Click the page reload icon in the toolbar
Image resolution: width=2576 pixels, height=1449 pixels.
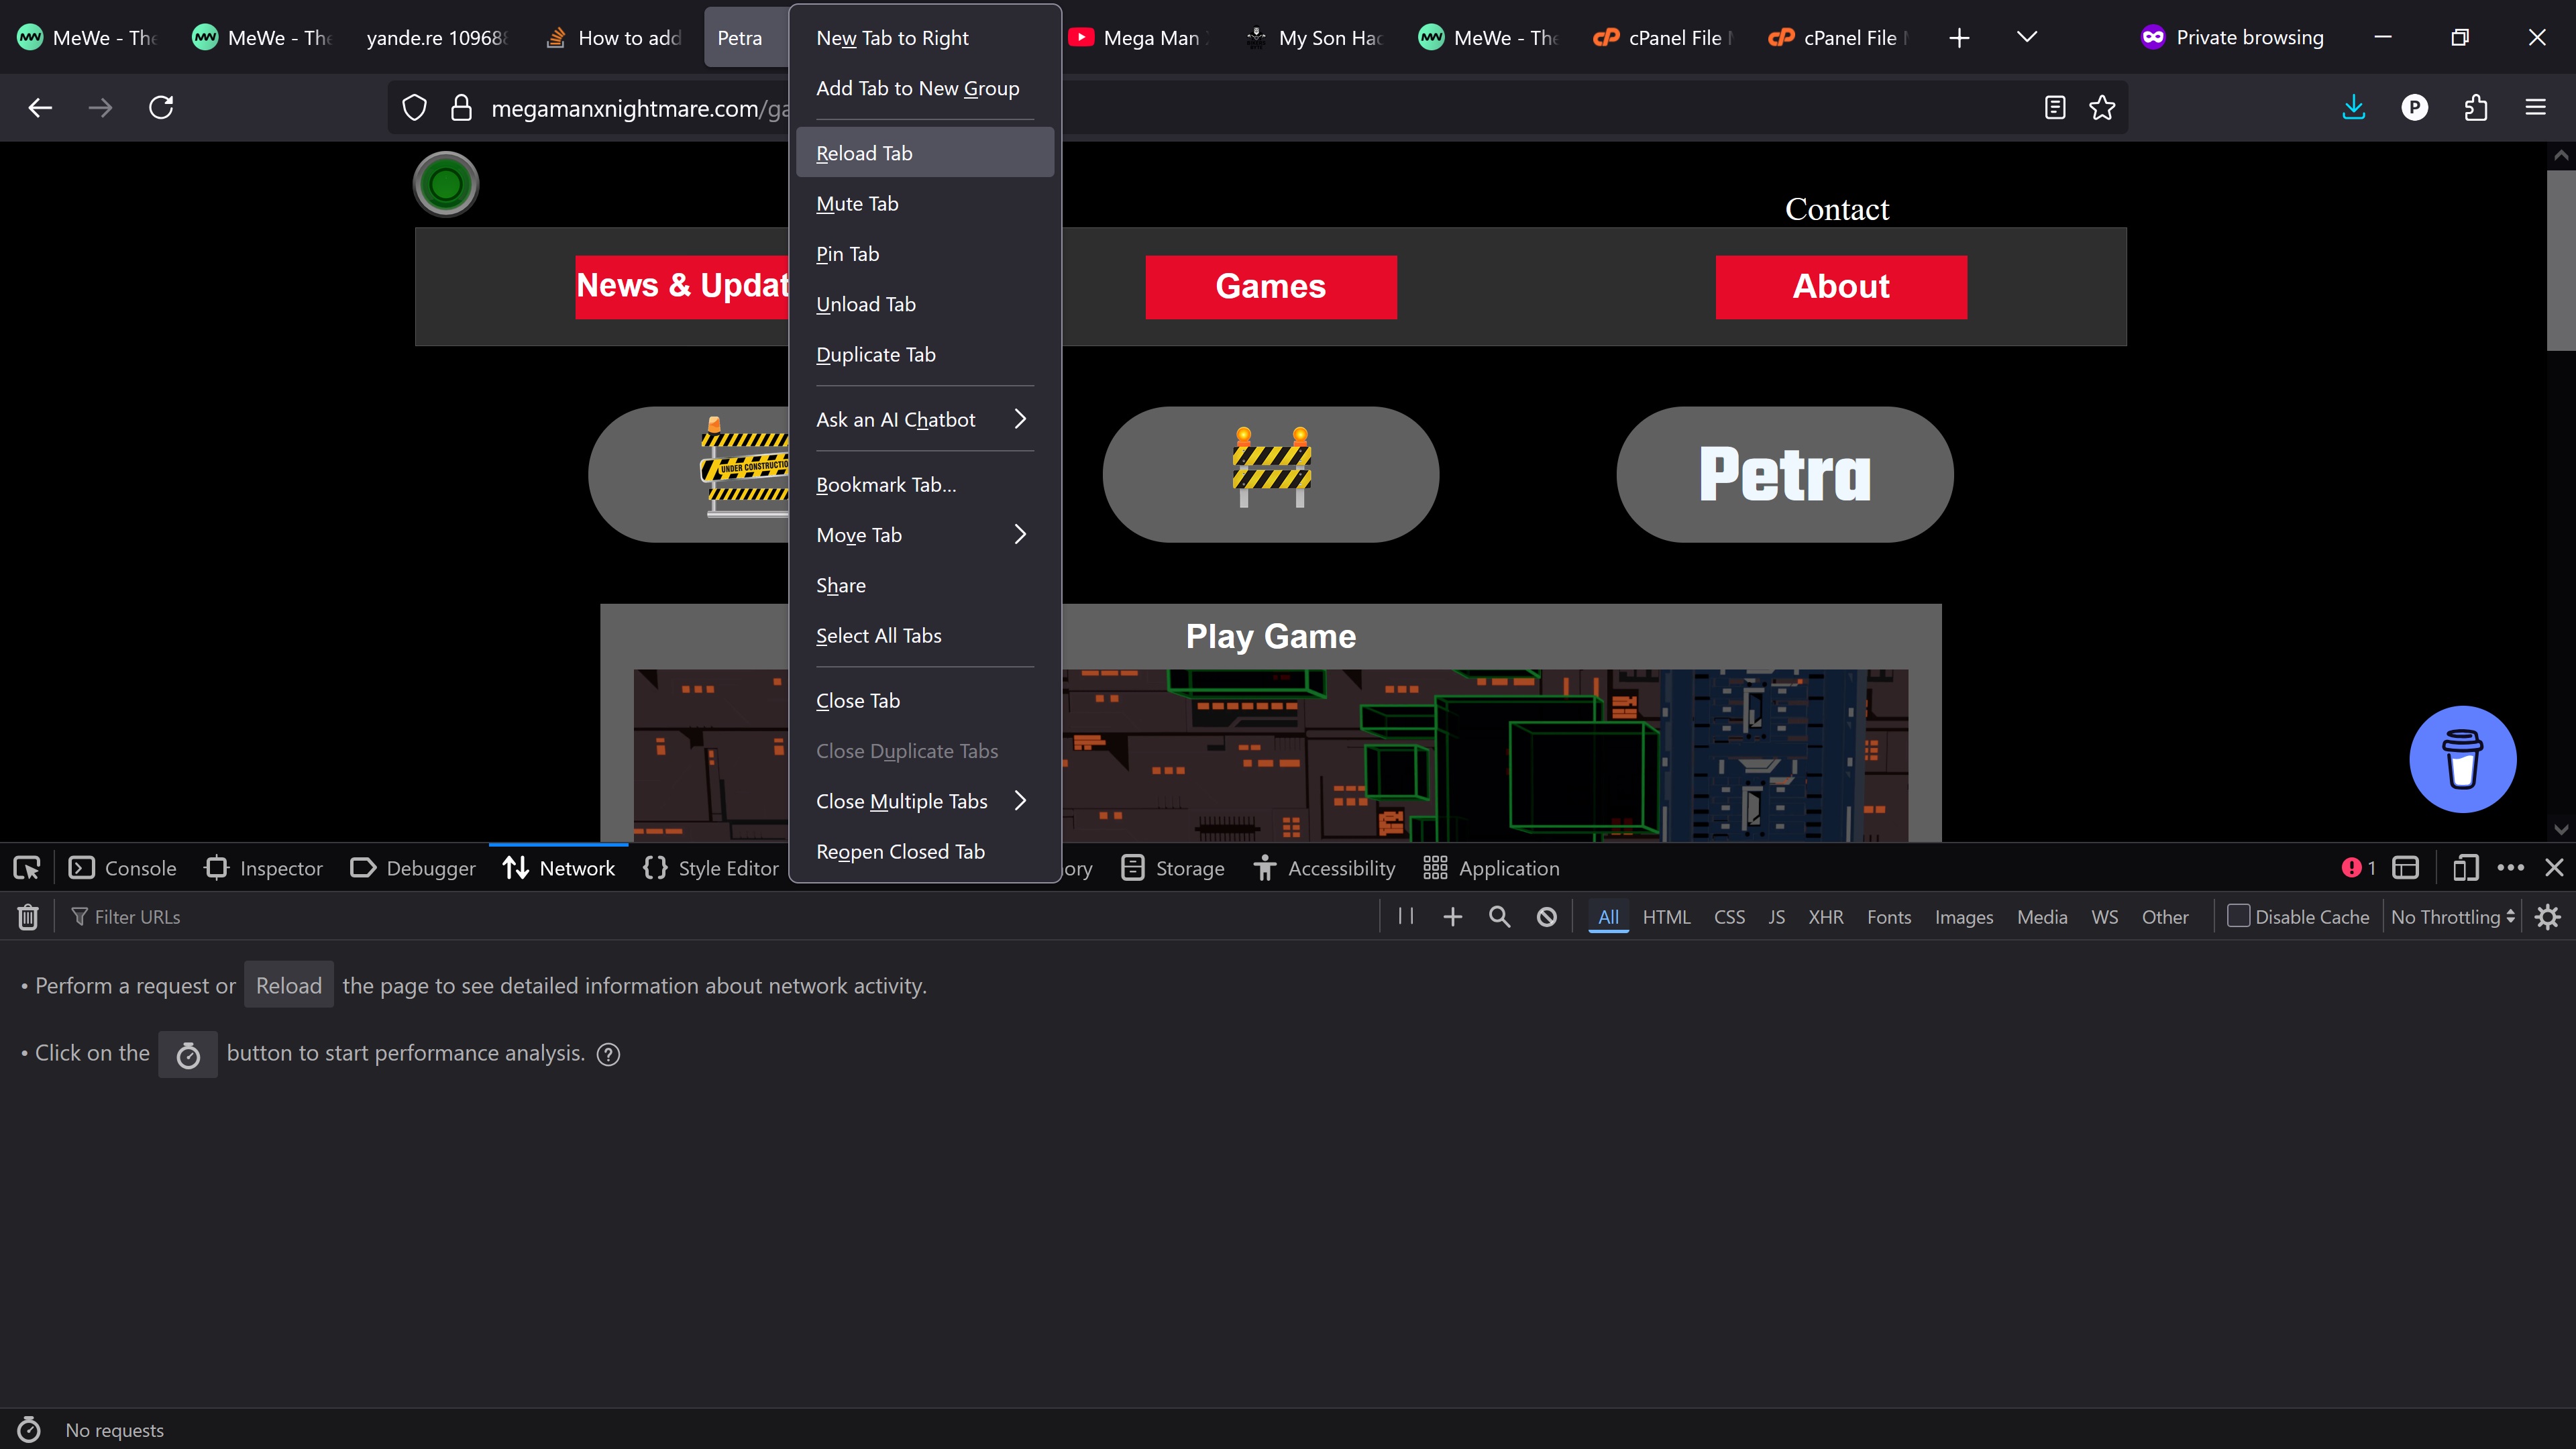[161, 107]
